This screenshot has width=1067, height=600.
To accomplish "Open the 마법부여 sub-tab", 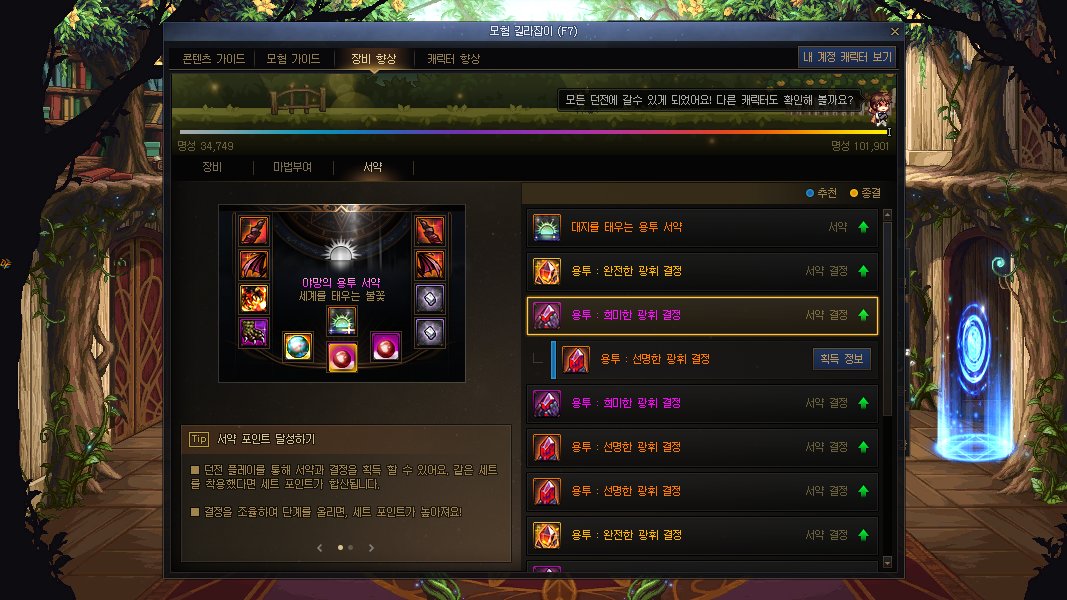I will pos(293,167).
